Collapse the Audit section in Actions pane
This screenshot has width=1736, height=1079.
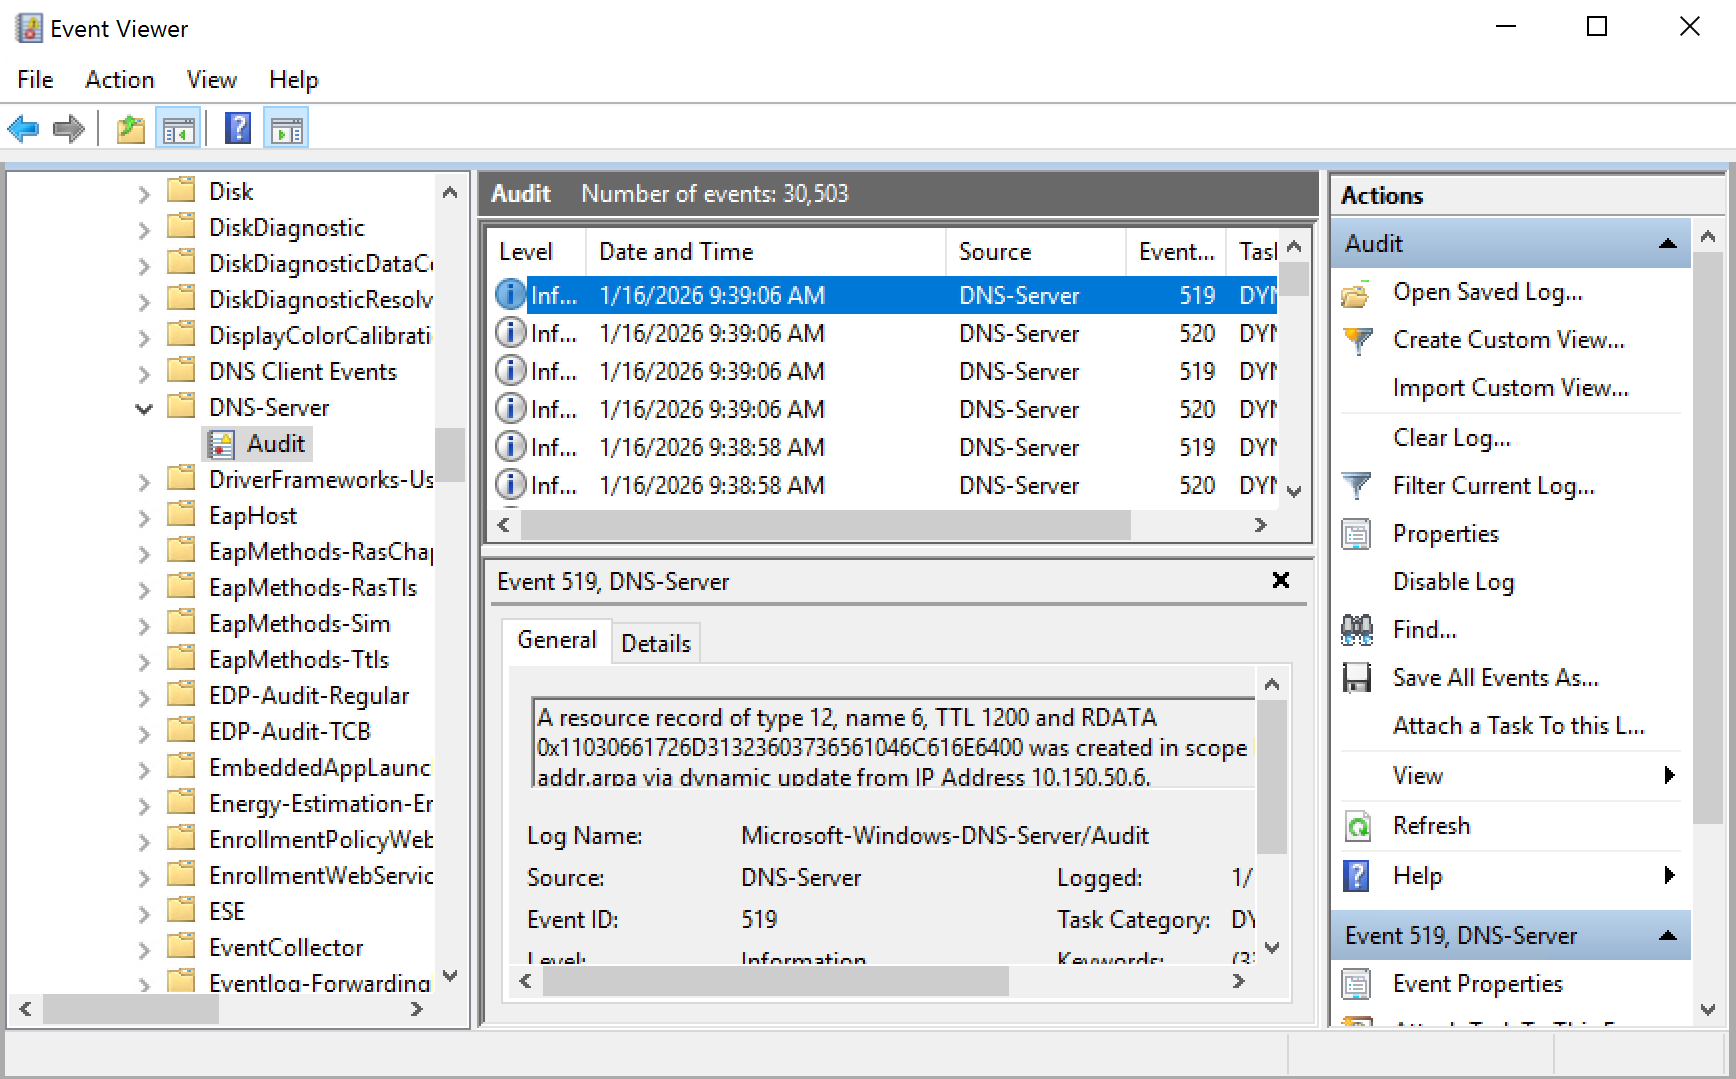pos(1667,243)
